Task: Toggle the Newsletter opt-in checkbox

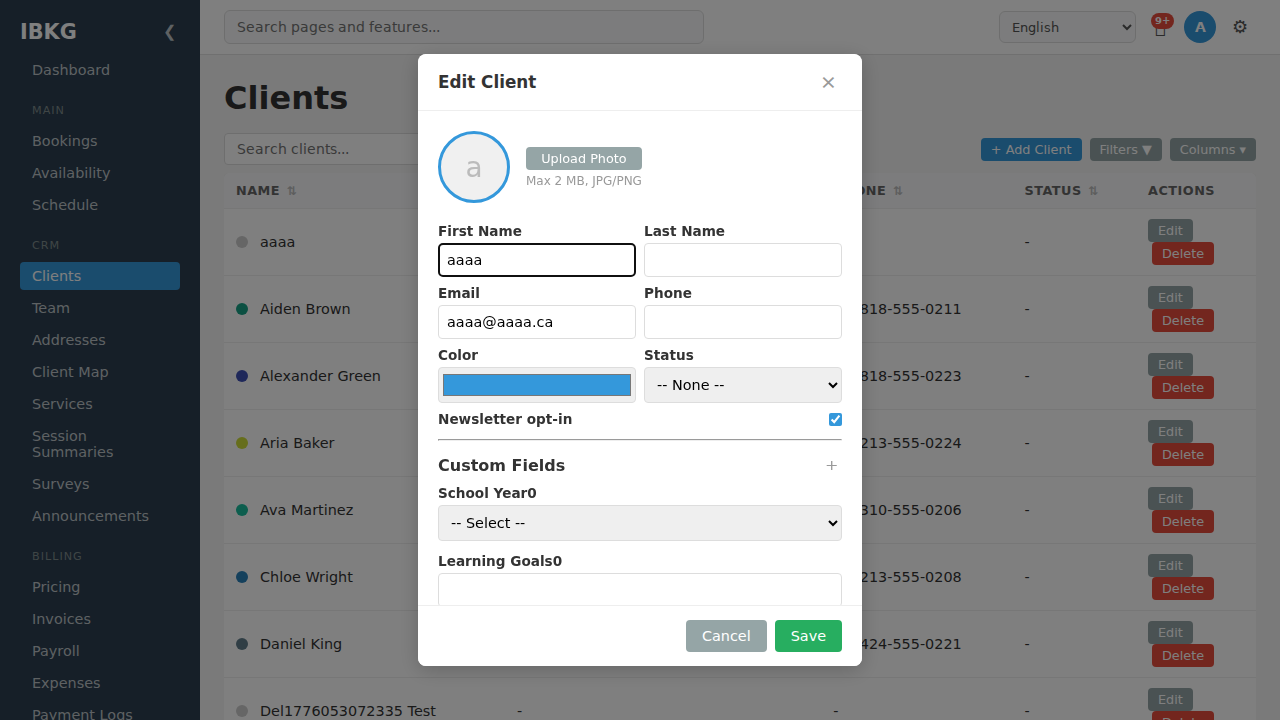Action: 835,419
